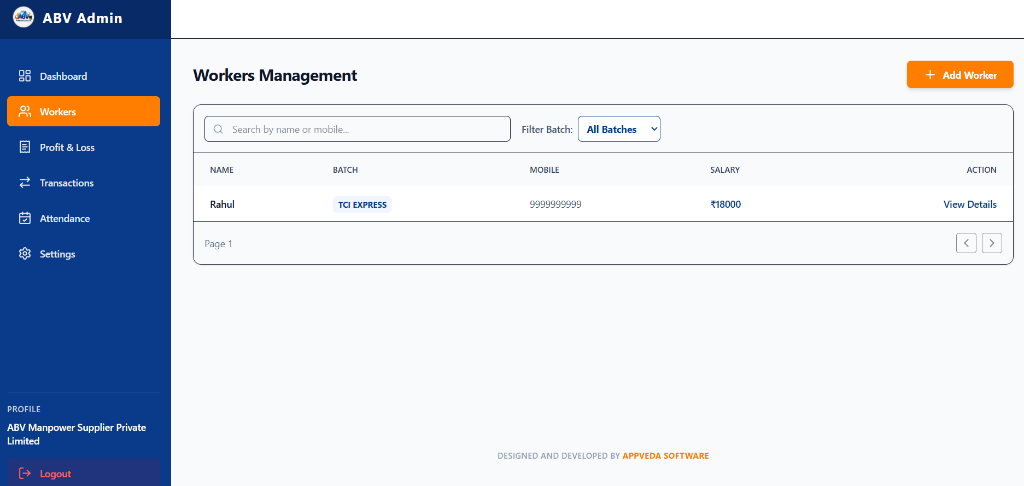Viewport: 1024px width, 486px height.
Task: Click the plus icon on Add Worker
Action: 931,75
